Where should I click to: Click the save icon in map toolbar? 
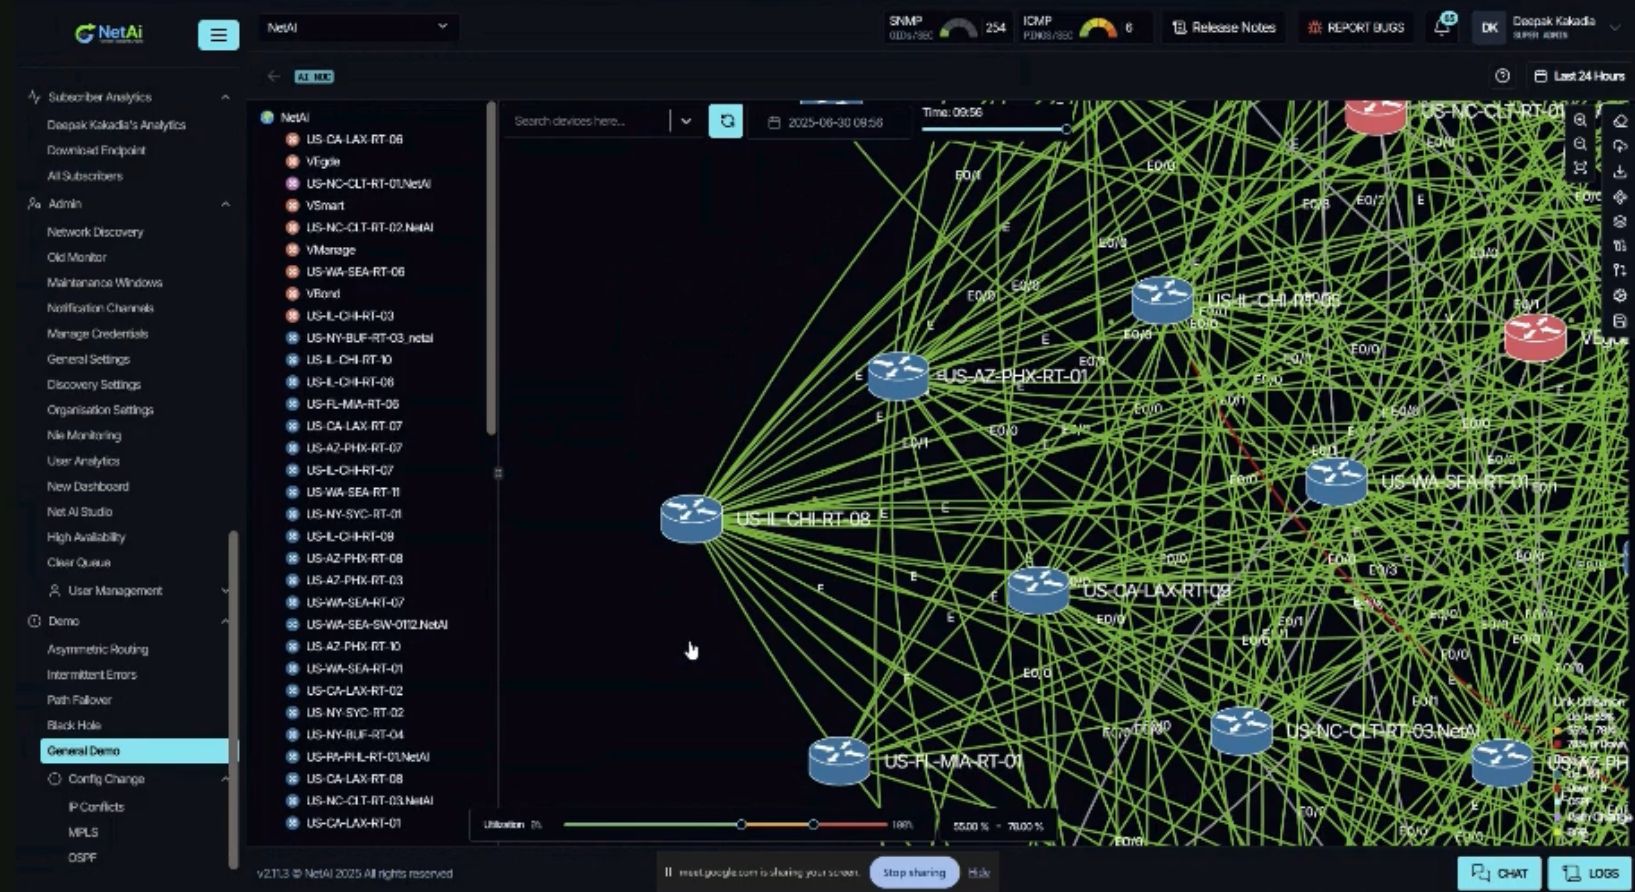tap(1620, 321)
